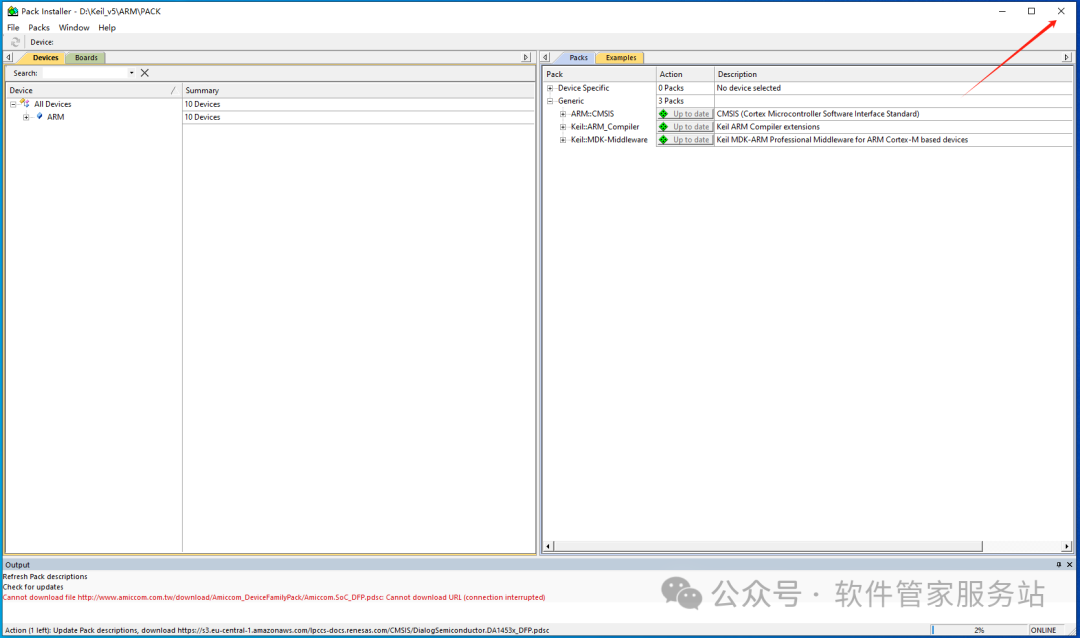
Task: Click the green diamond beside Keil::ARM_Compiler
Action: click(663, 127)
